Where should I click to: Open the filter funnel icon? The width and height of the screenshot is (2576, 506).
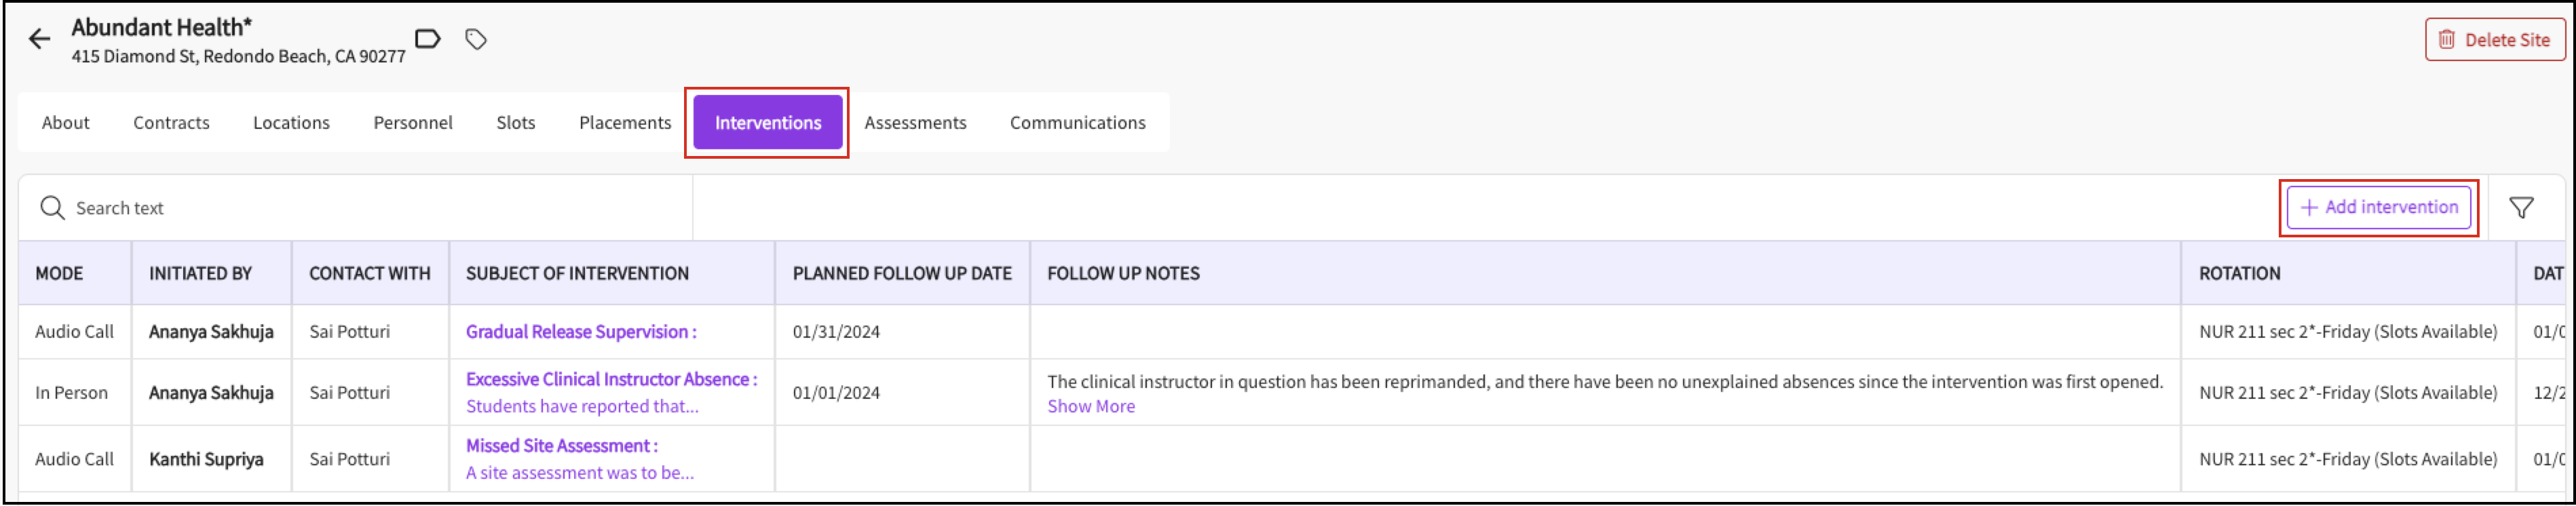click(x=2521, y=208)
